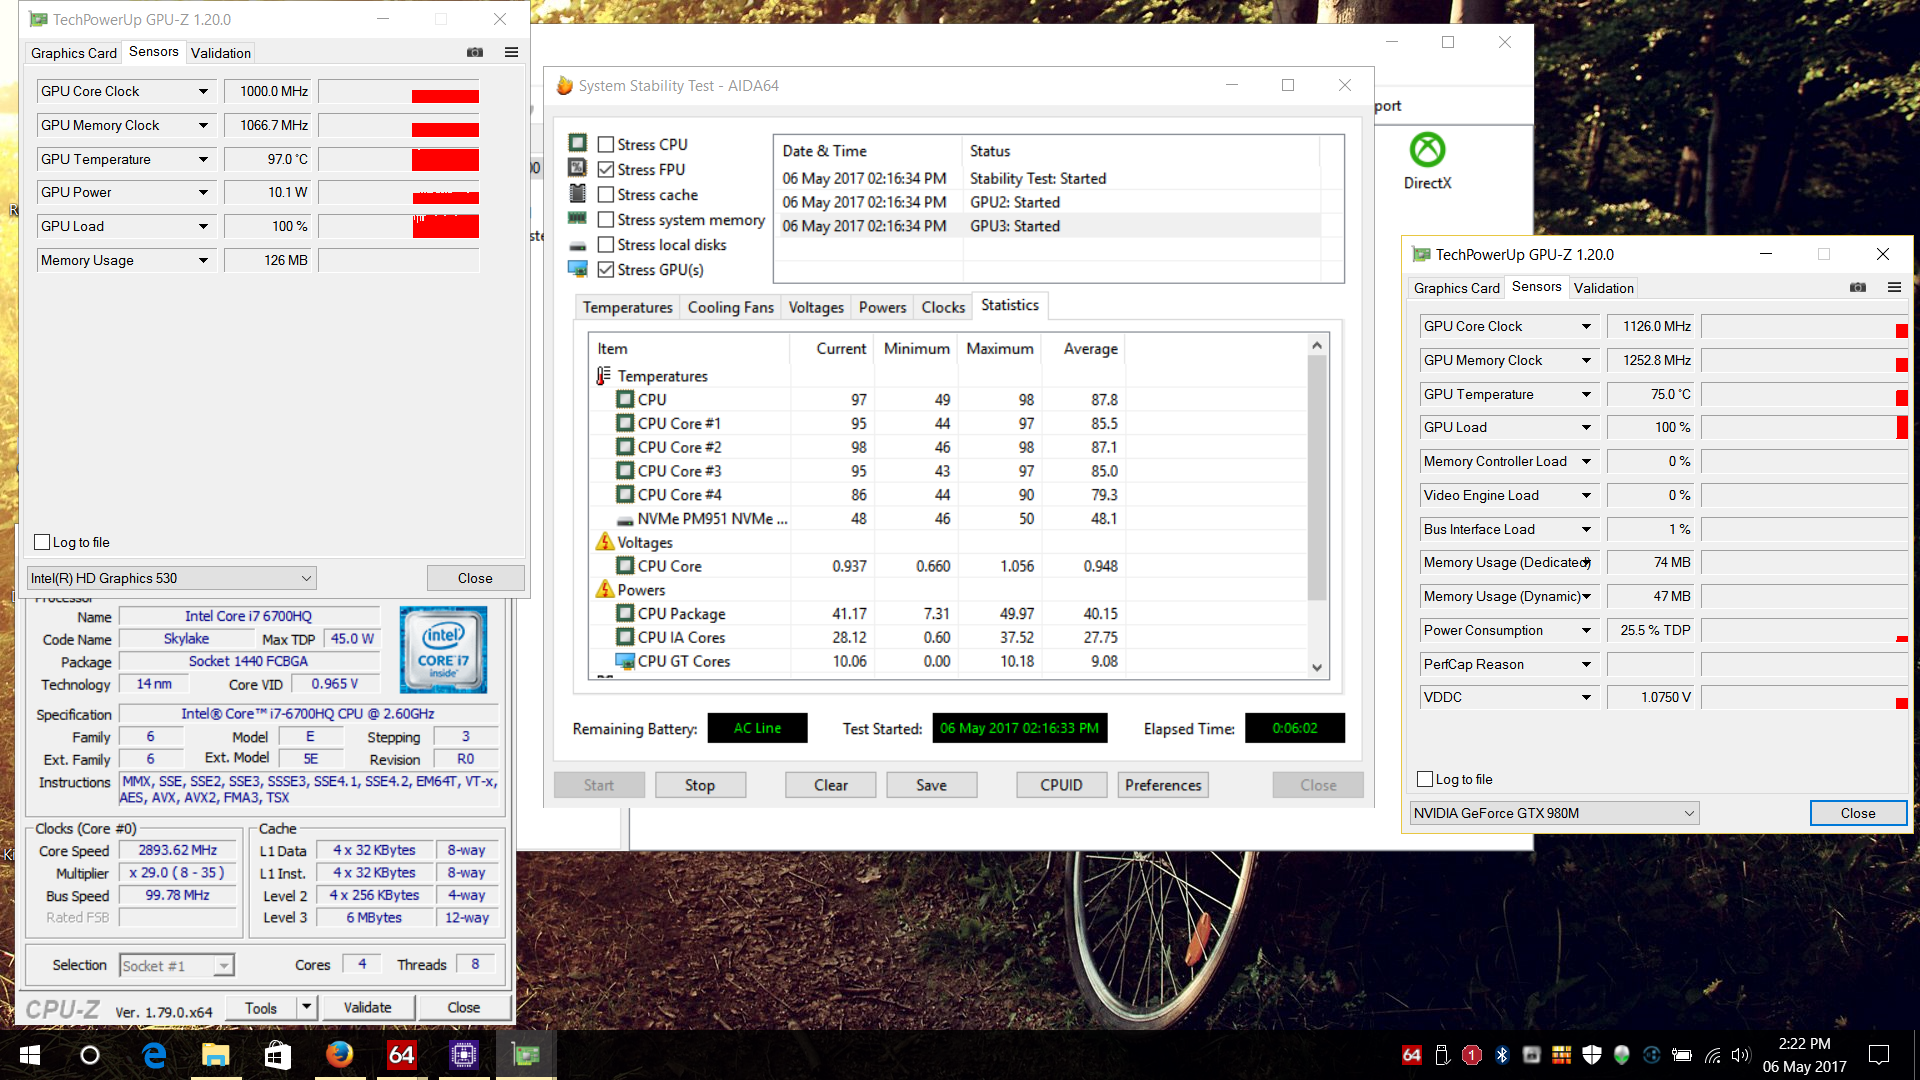The image size is (1920, 1080).
Task: Switch to Voltages tab in AIDA64
Action: click(816, 307)
